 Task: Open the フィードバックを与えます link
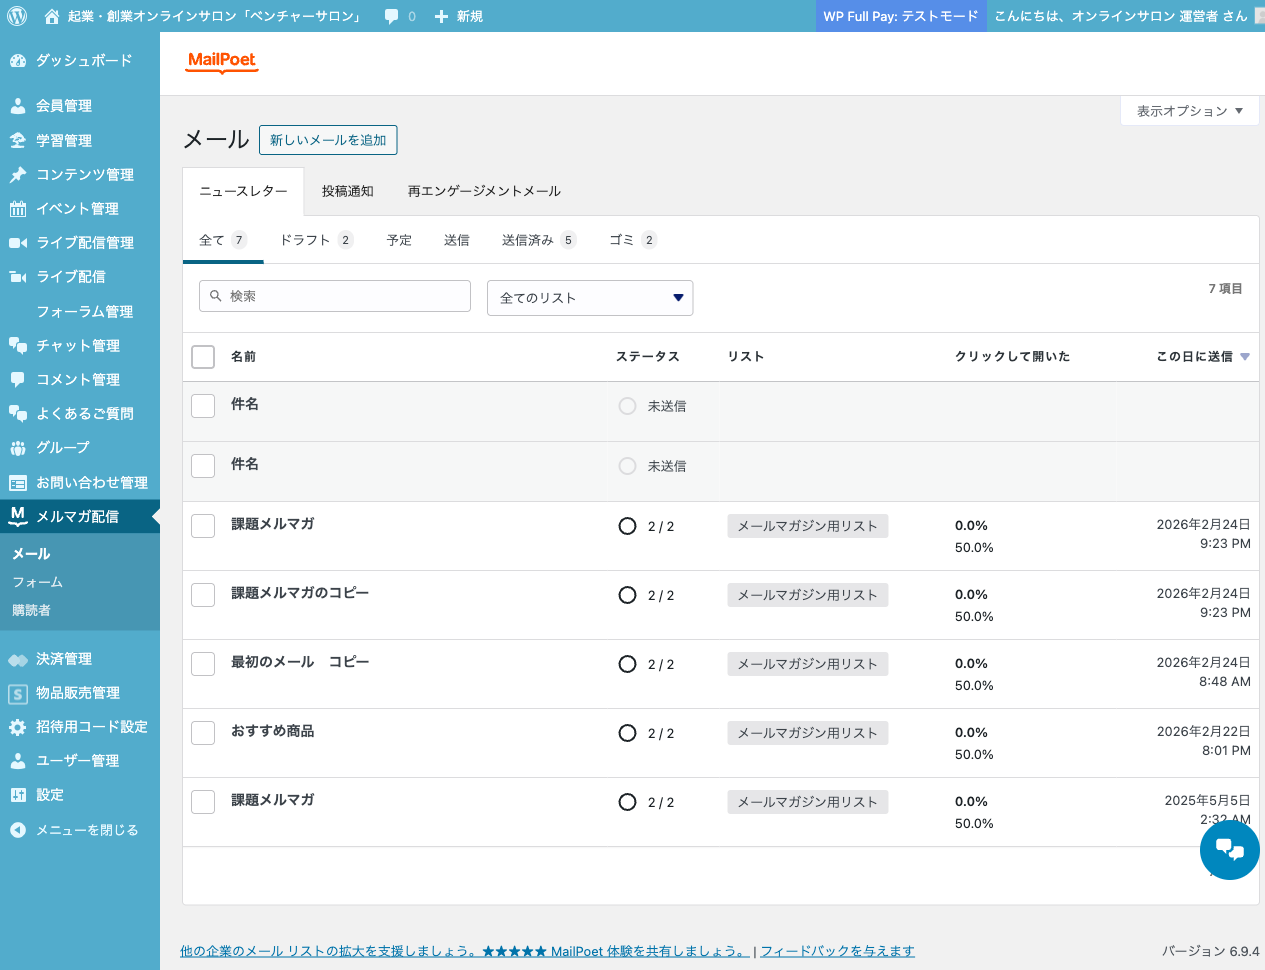pos(837,951)
